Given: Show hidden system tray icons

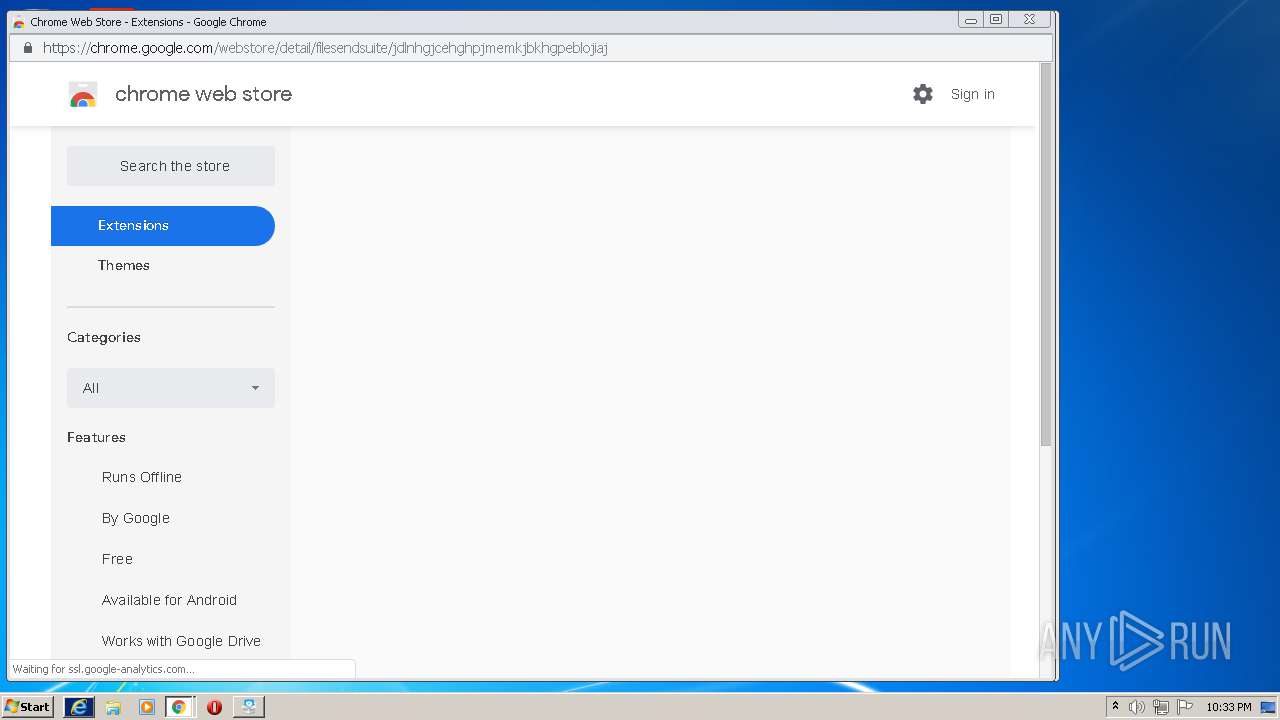Looking at the screenshot, I should pyautogui.click(x=1115, y=707).
